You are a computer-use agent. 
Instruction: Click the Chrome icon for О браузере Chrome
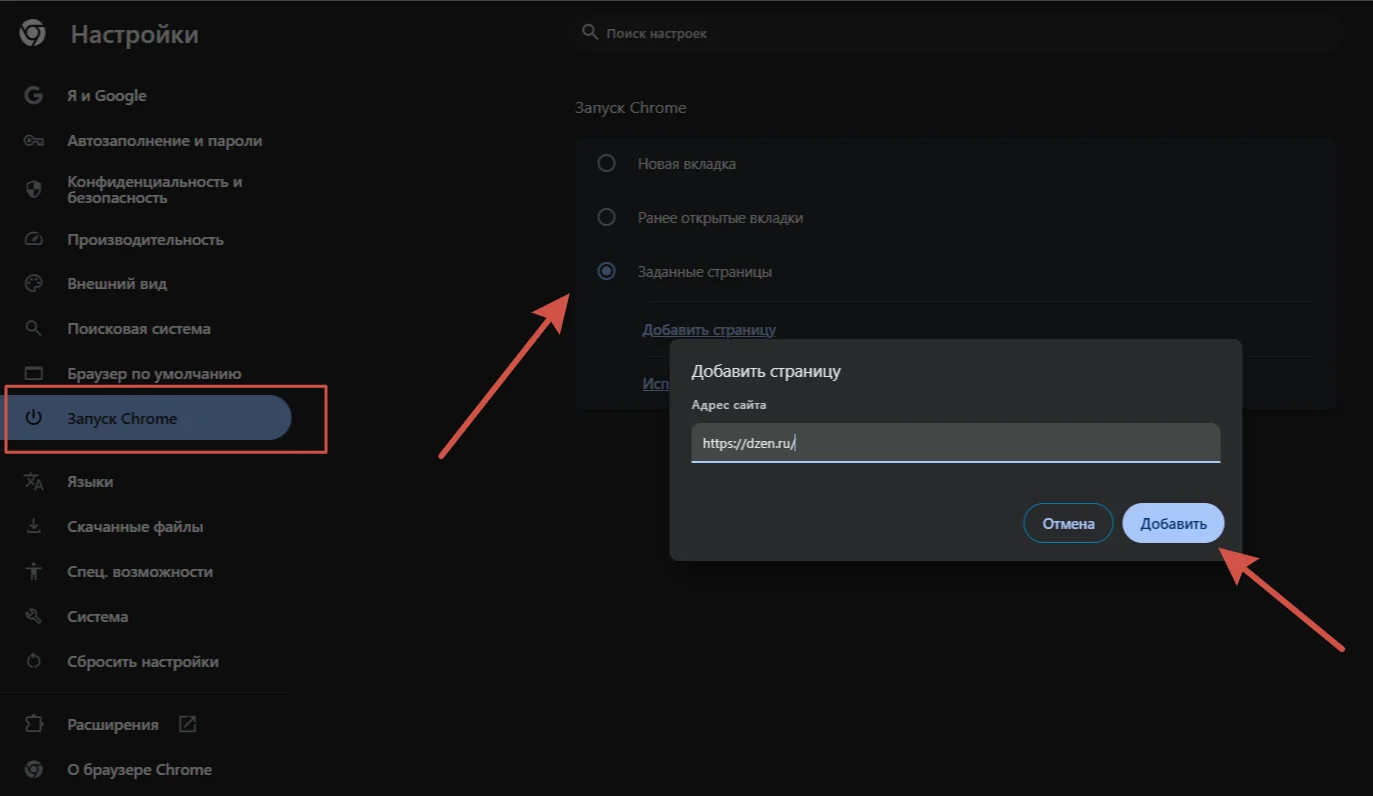click(x=34, y=770)
